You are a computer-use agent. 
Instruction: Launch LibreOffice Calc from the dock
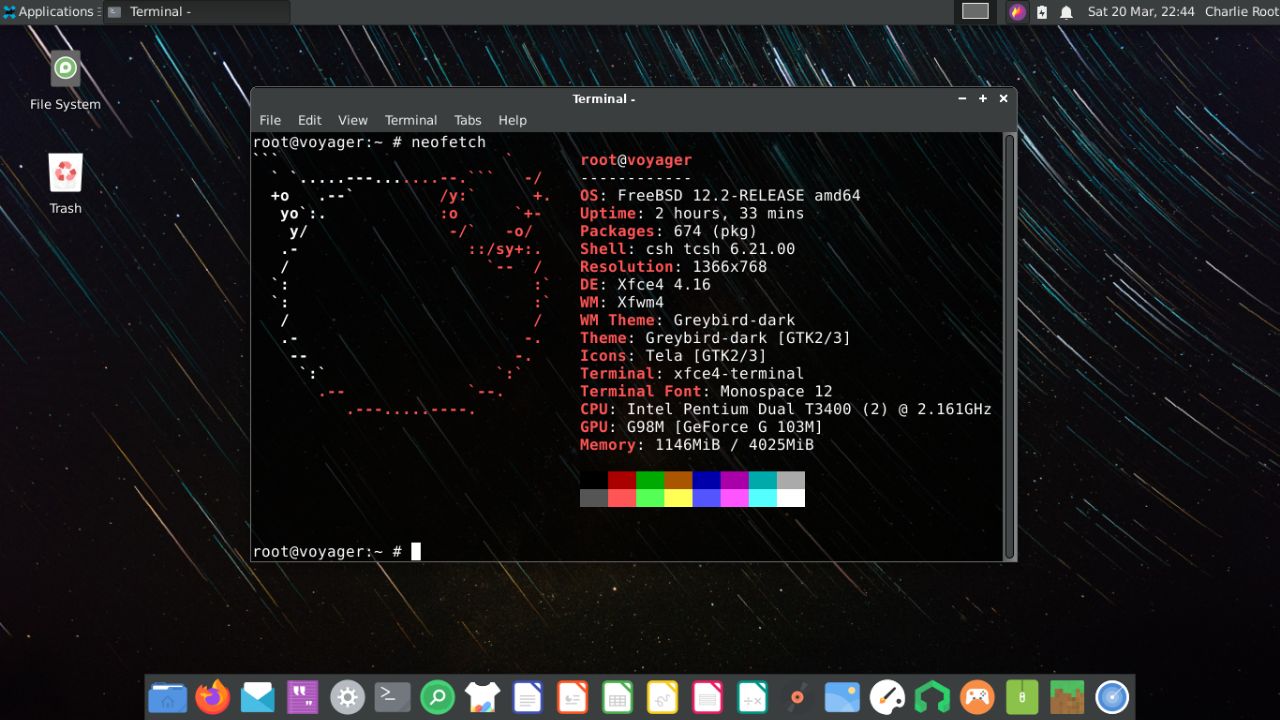(618, 697)
